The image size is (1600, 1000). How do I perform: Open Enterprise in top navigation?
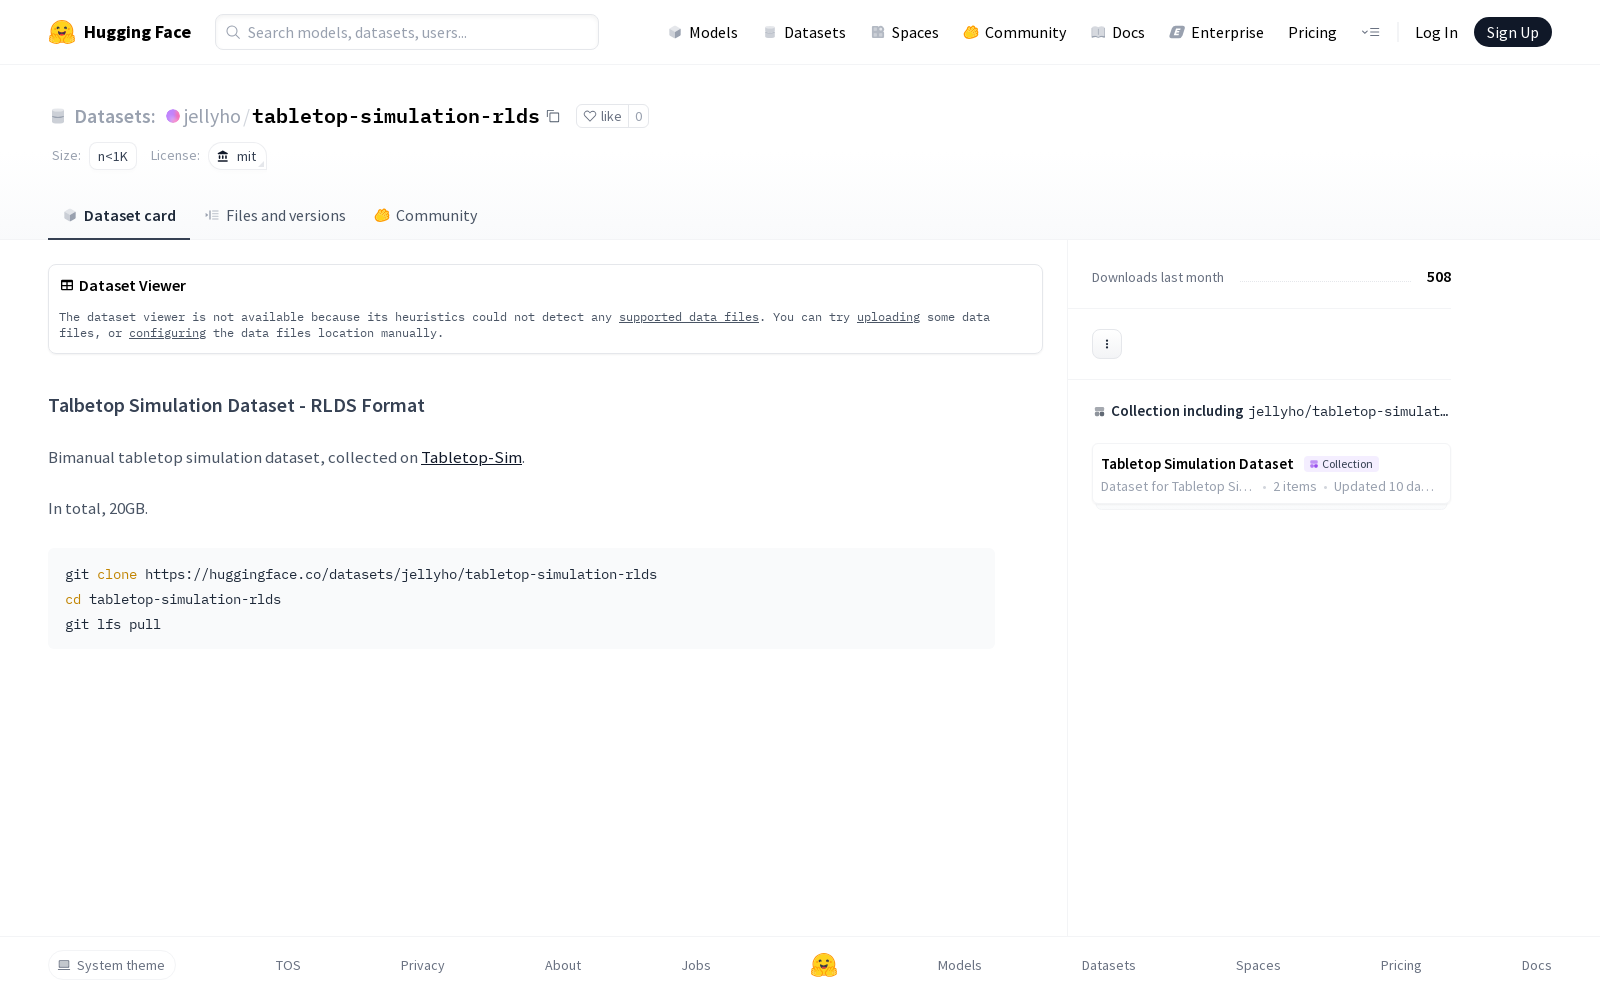click(1217, 32)
